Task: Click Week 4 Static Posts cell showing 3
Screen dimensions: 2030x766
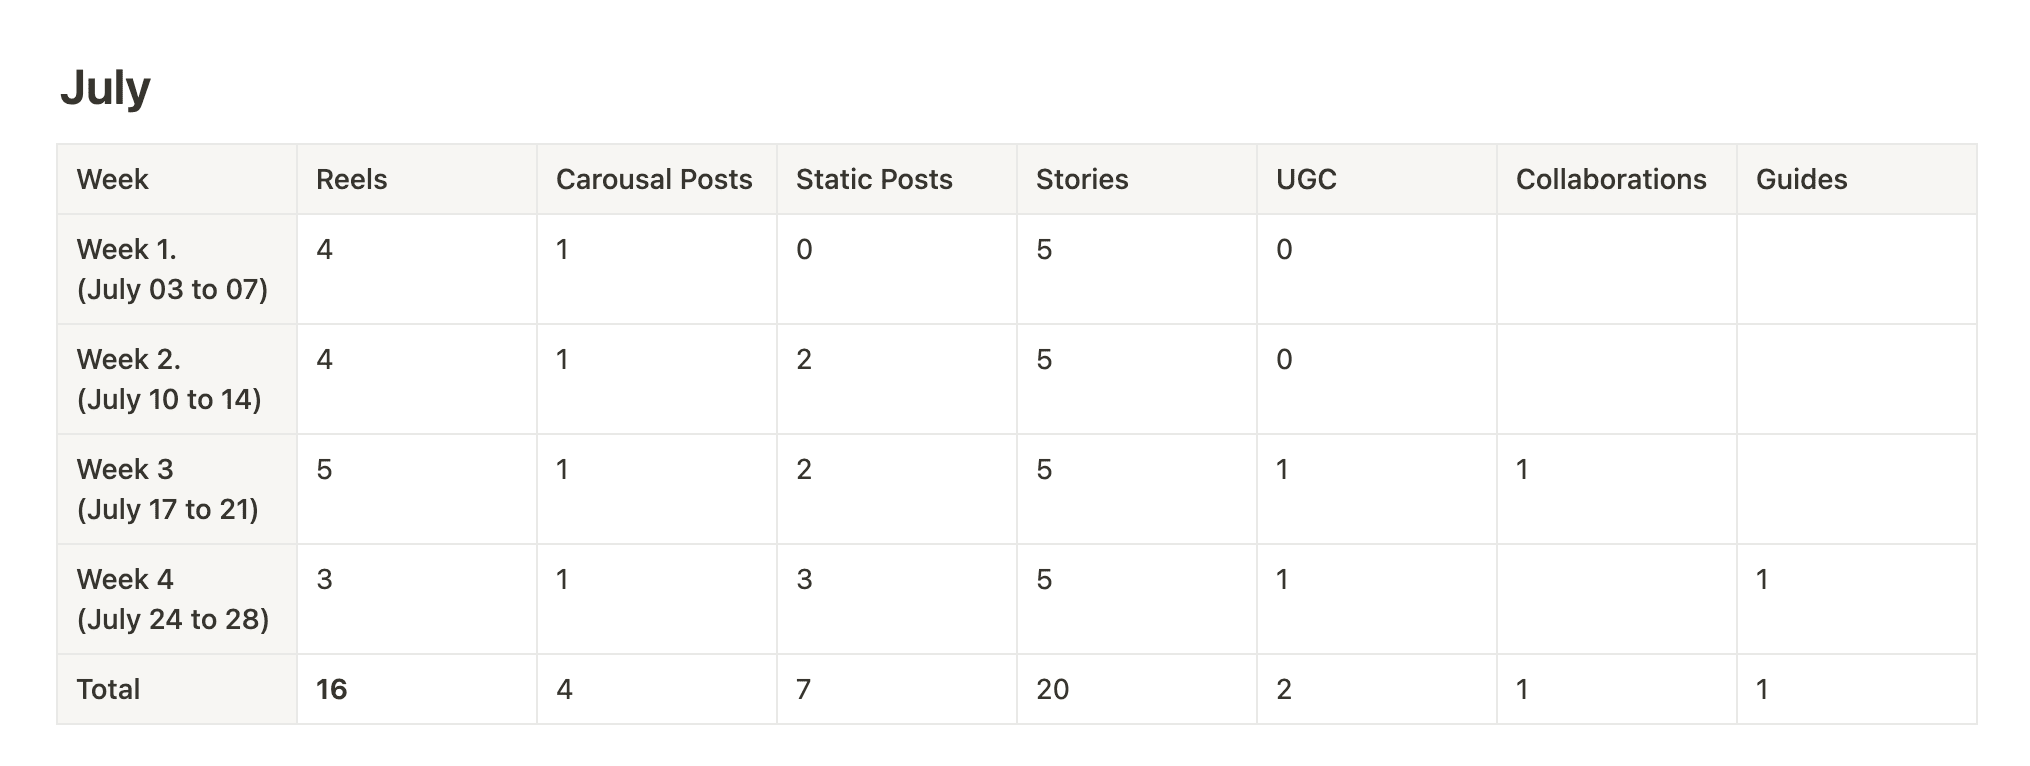Action: click(x=897, y=599)
